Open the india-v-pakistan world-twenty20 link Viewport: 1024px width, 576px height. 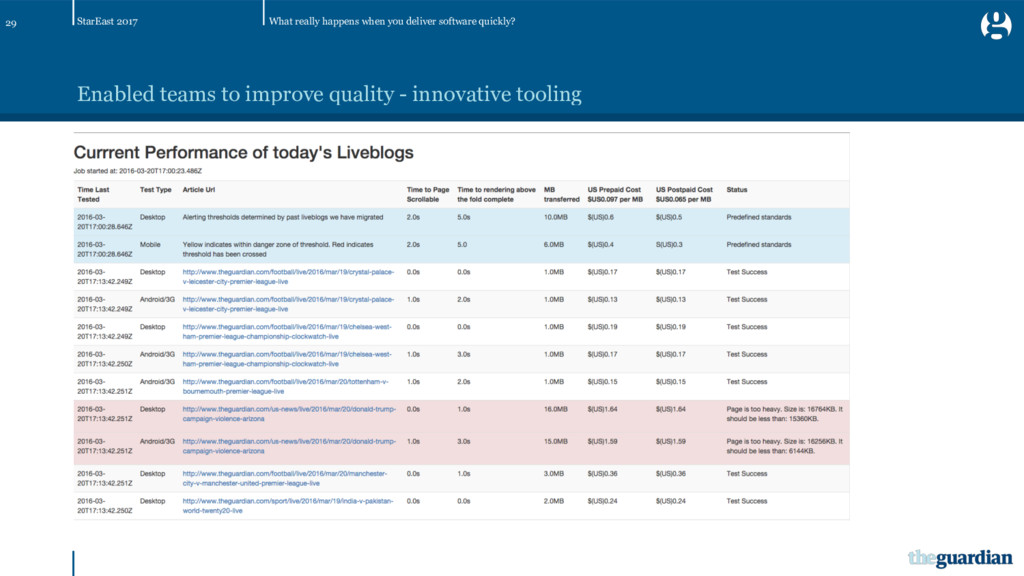tap(288, 506)
